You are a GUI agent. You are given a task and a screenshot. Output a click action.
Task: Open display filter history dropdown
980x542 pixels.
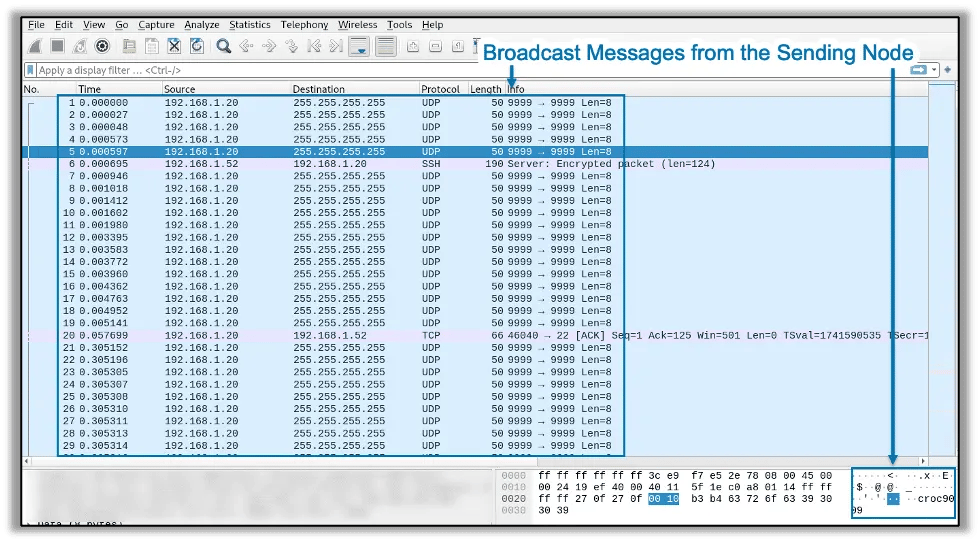click(x=934, y=70)
